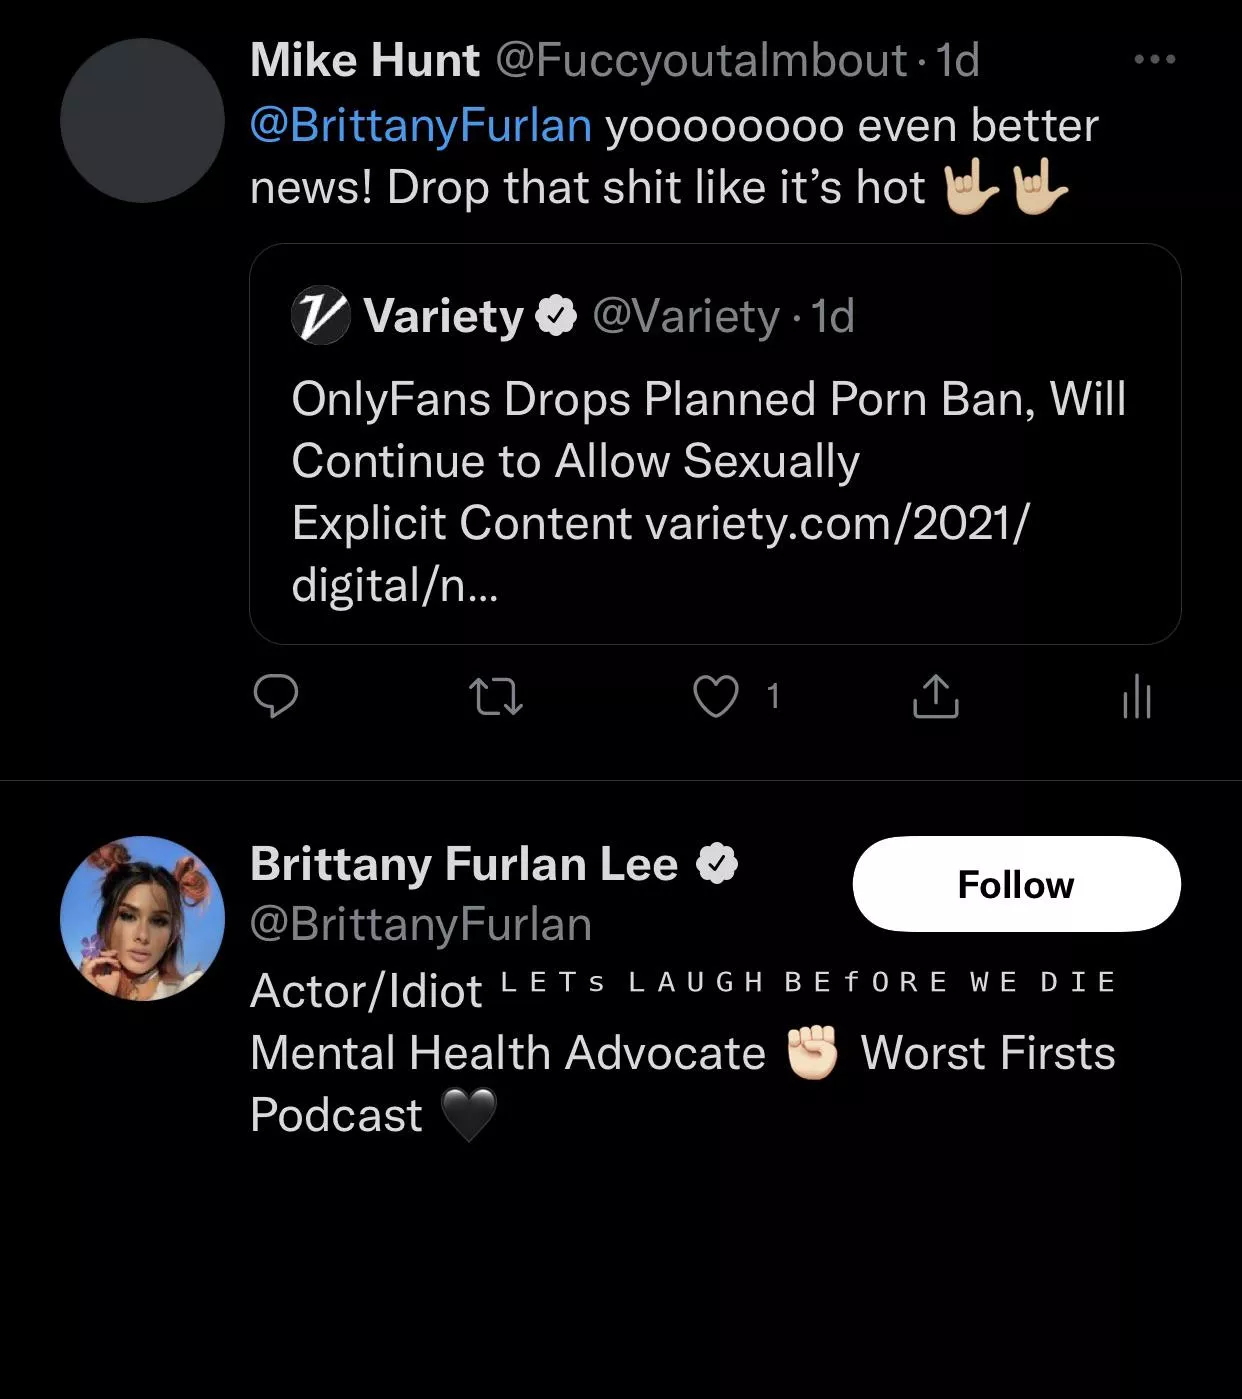This screenshot has width=1242, height=1399.
Task: Tap Variety's verified badge
Action: (x=556, y=316)
